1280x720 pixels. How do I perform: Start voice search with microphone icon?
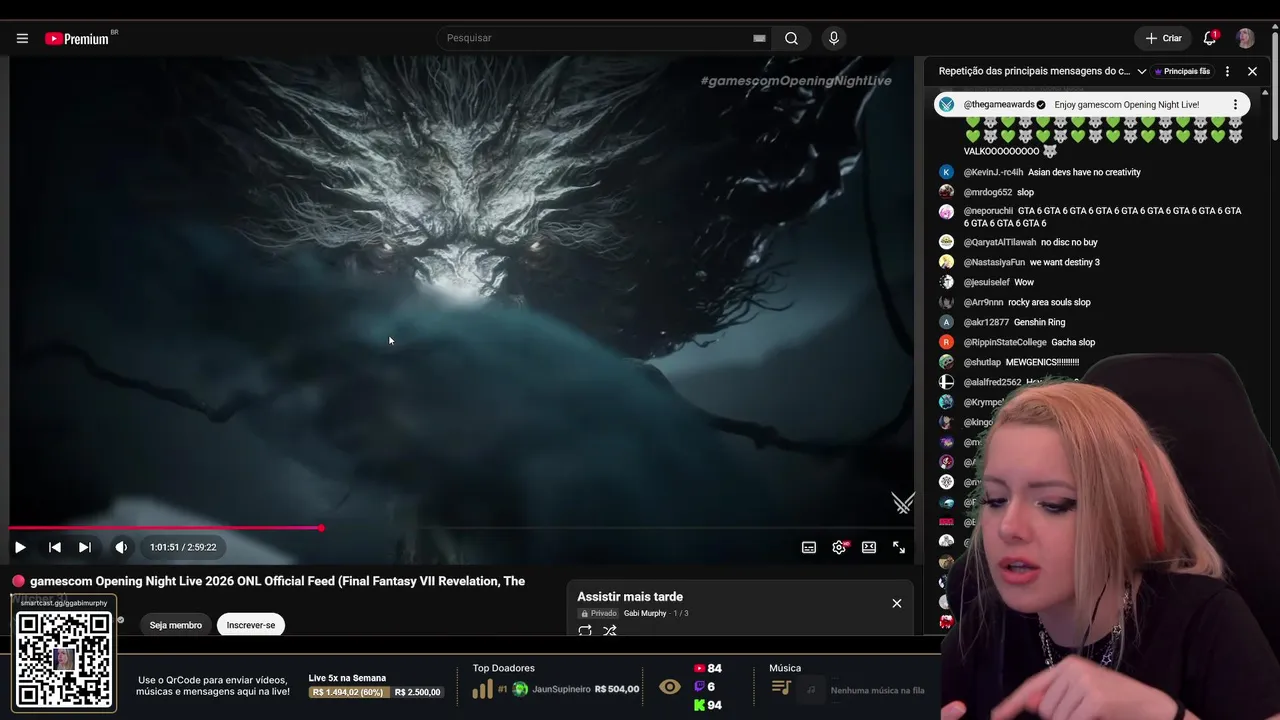click(834, 38)
